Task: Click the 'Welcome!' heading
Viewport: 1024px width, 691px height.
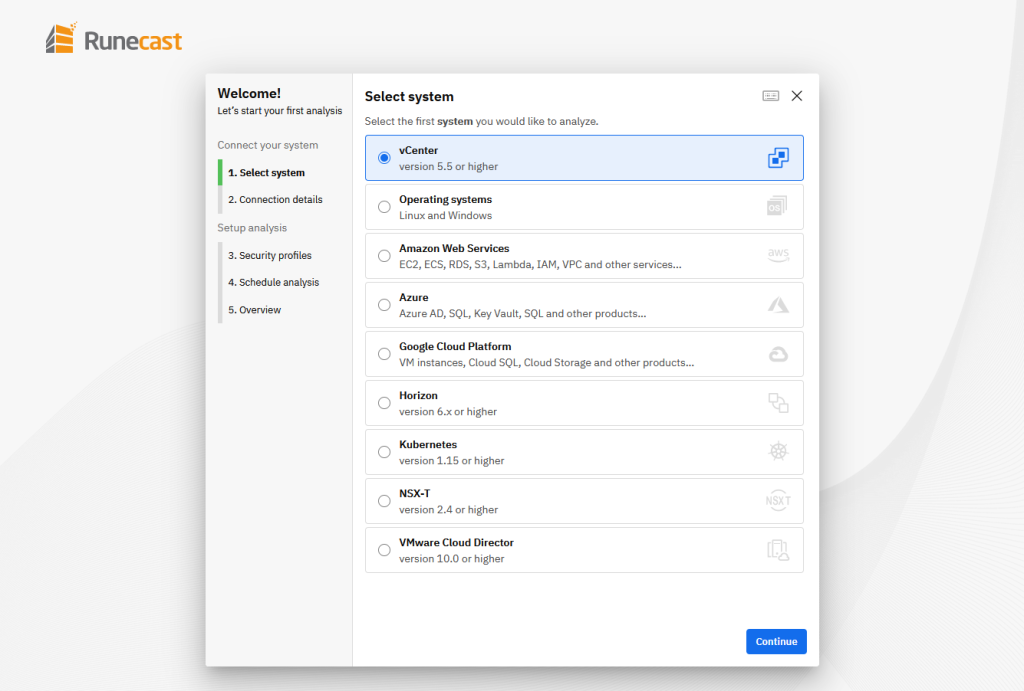Action: (x=249, y=93)
